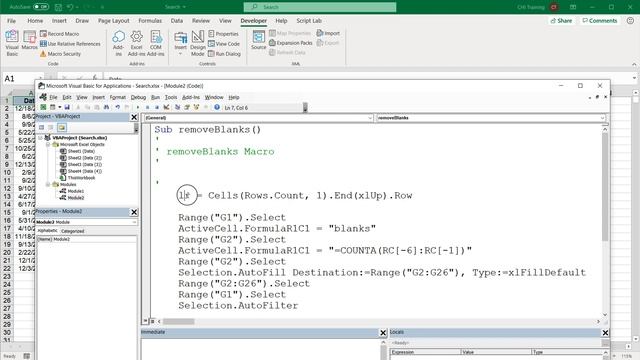Open the Debug menu in VBA editor

pyautogui.click(x=138, y=97)
